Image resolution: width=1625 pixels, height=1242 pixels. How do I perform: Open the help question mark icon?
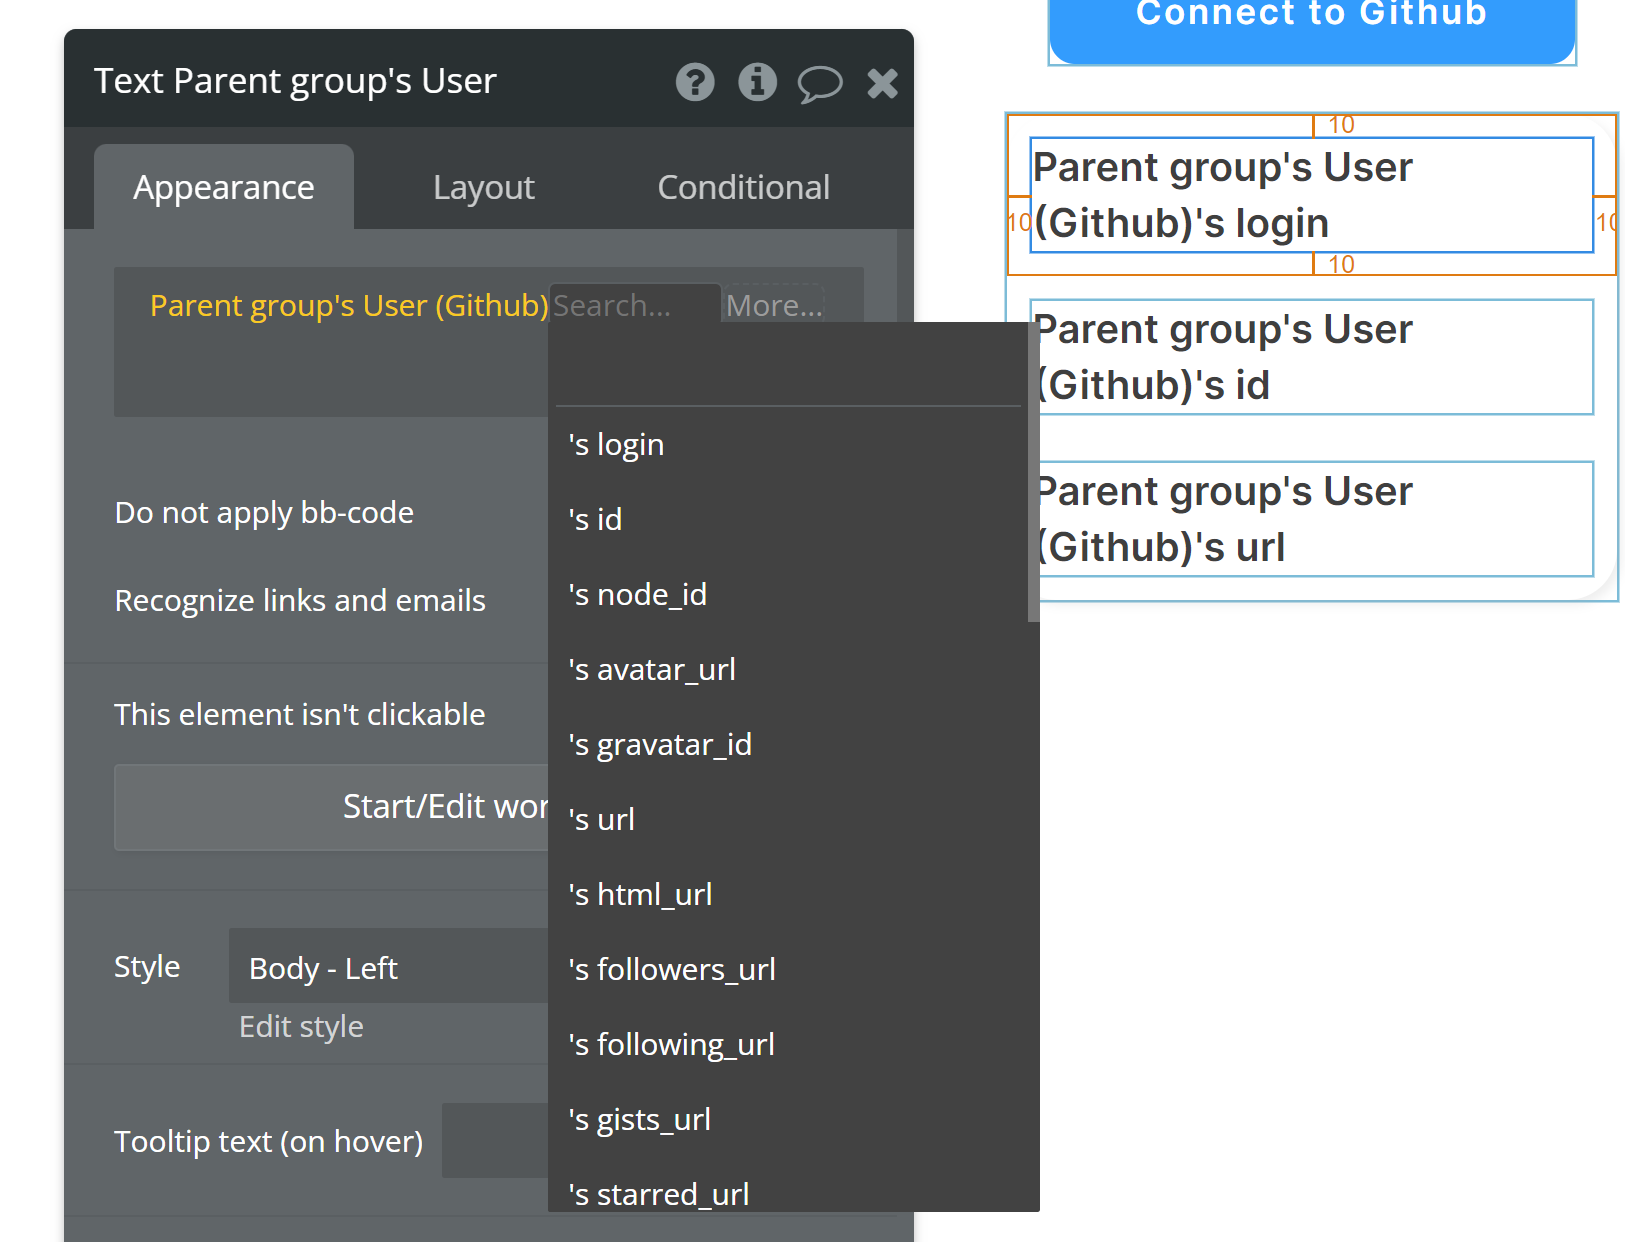tap(695, 82)
